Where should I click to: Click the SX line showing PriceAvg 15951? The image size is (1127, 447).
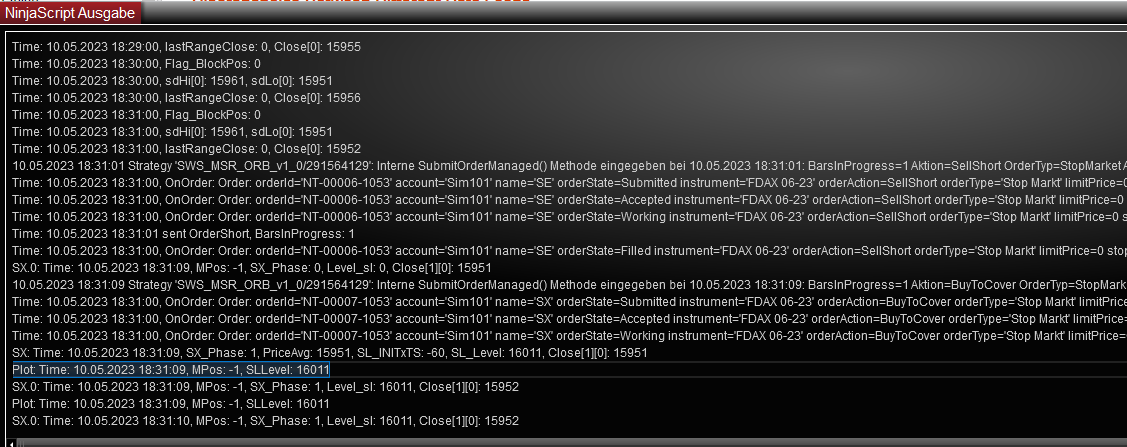pyautogui.click(x=330, y=353)
